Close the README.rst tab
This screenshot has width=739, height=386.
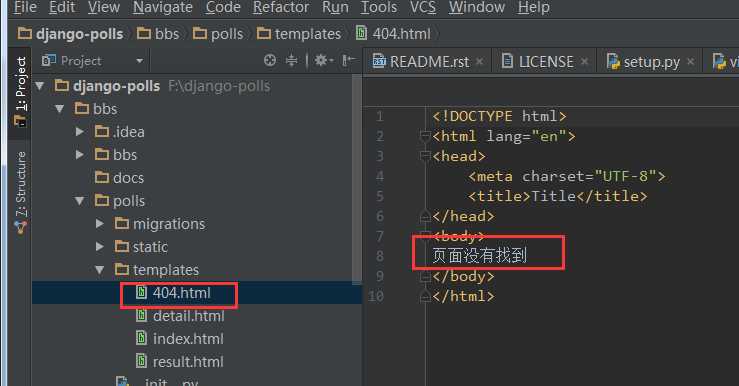[x=479, y=62]
